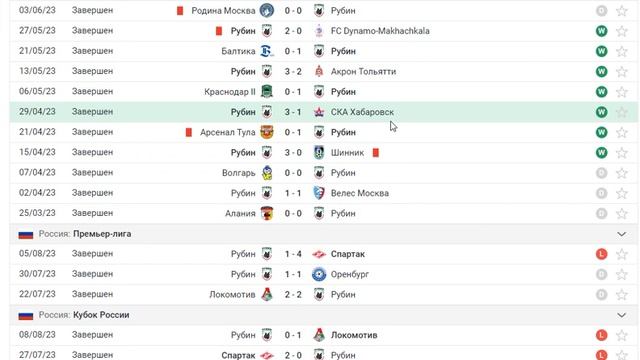Click the Оренбург club crest icon

(x=319, y=274)
